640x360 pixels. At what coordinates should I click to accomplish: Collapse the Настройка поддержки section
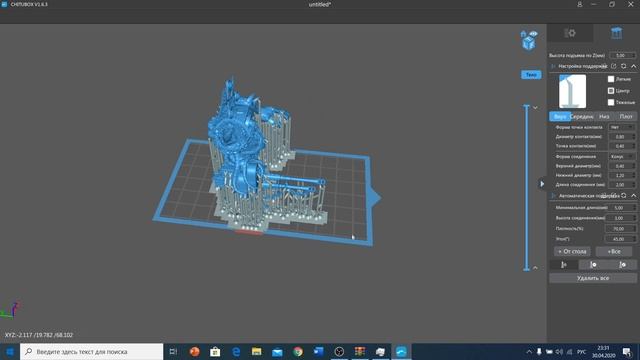point(633,66)
